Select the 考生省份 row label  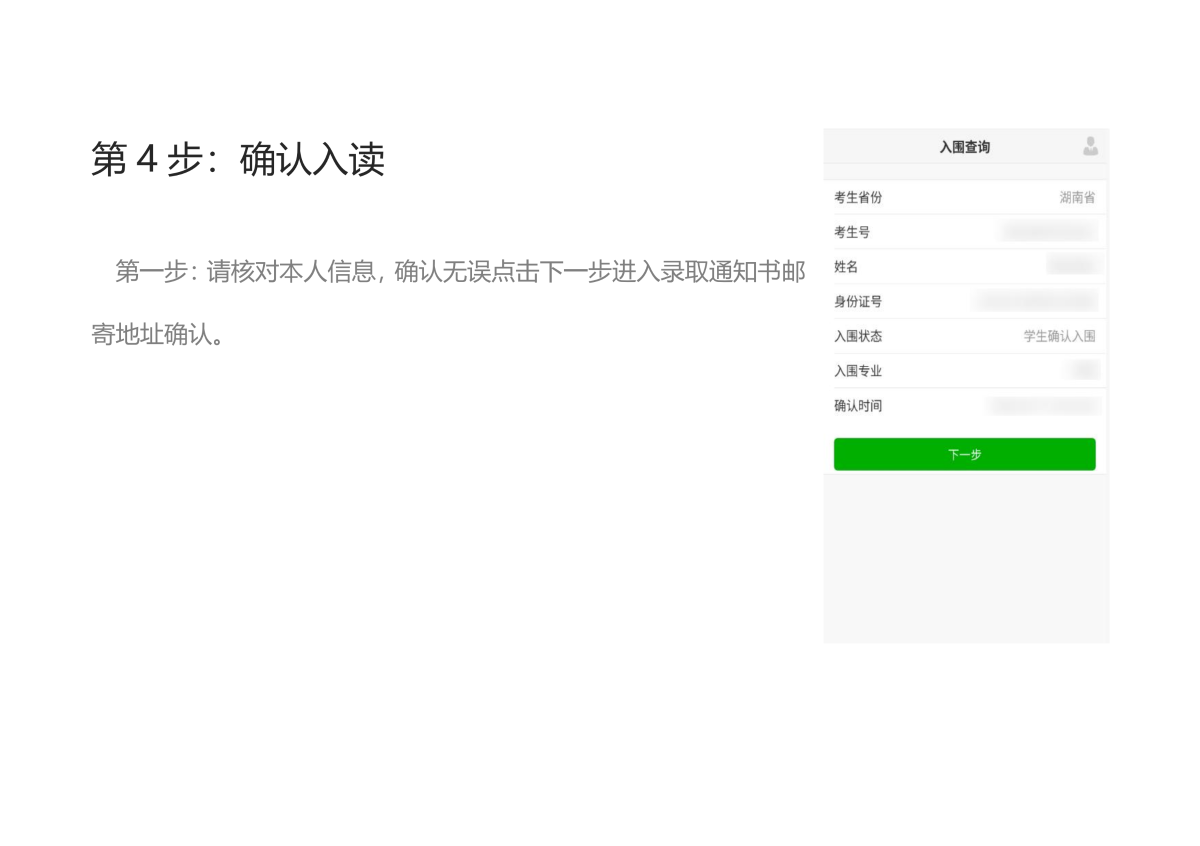(x=858, y=197)
